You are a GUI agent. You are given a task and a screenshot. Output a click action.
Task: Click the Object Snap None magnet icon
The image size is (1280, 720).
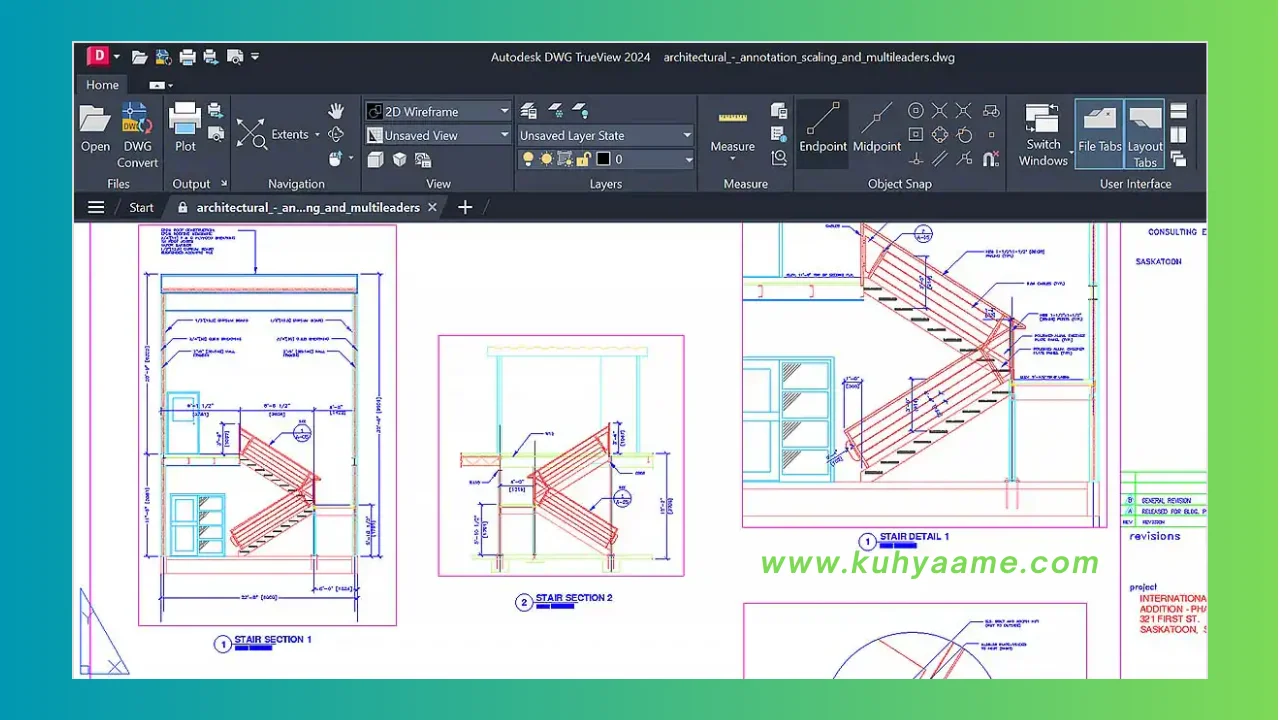pyautogui.click(x=990, y=158)
